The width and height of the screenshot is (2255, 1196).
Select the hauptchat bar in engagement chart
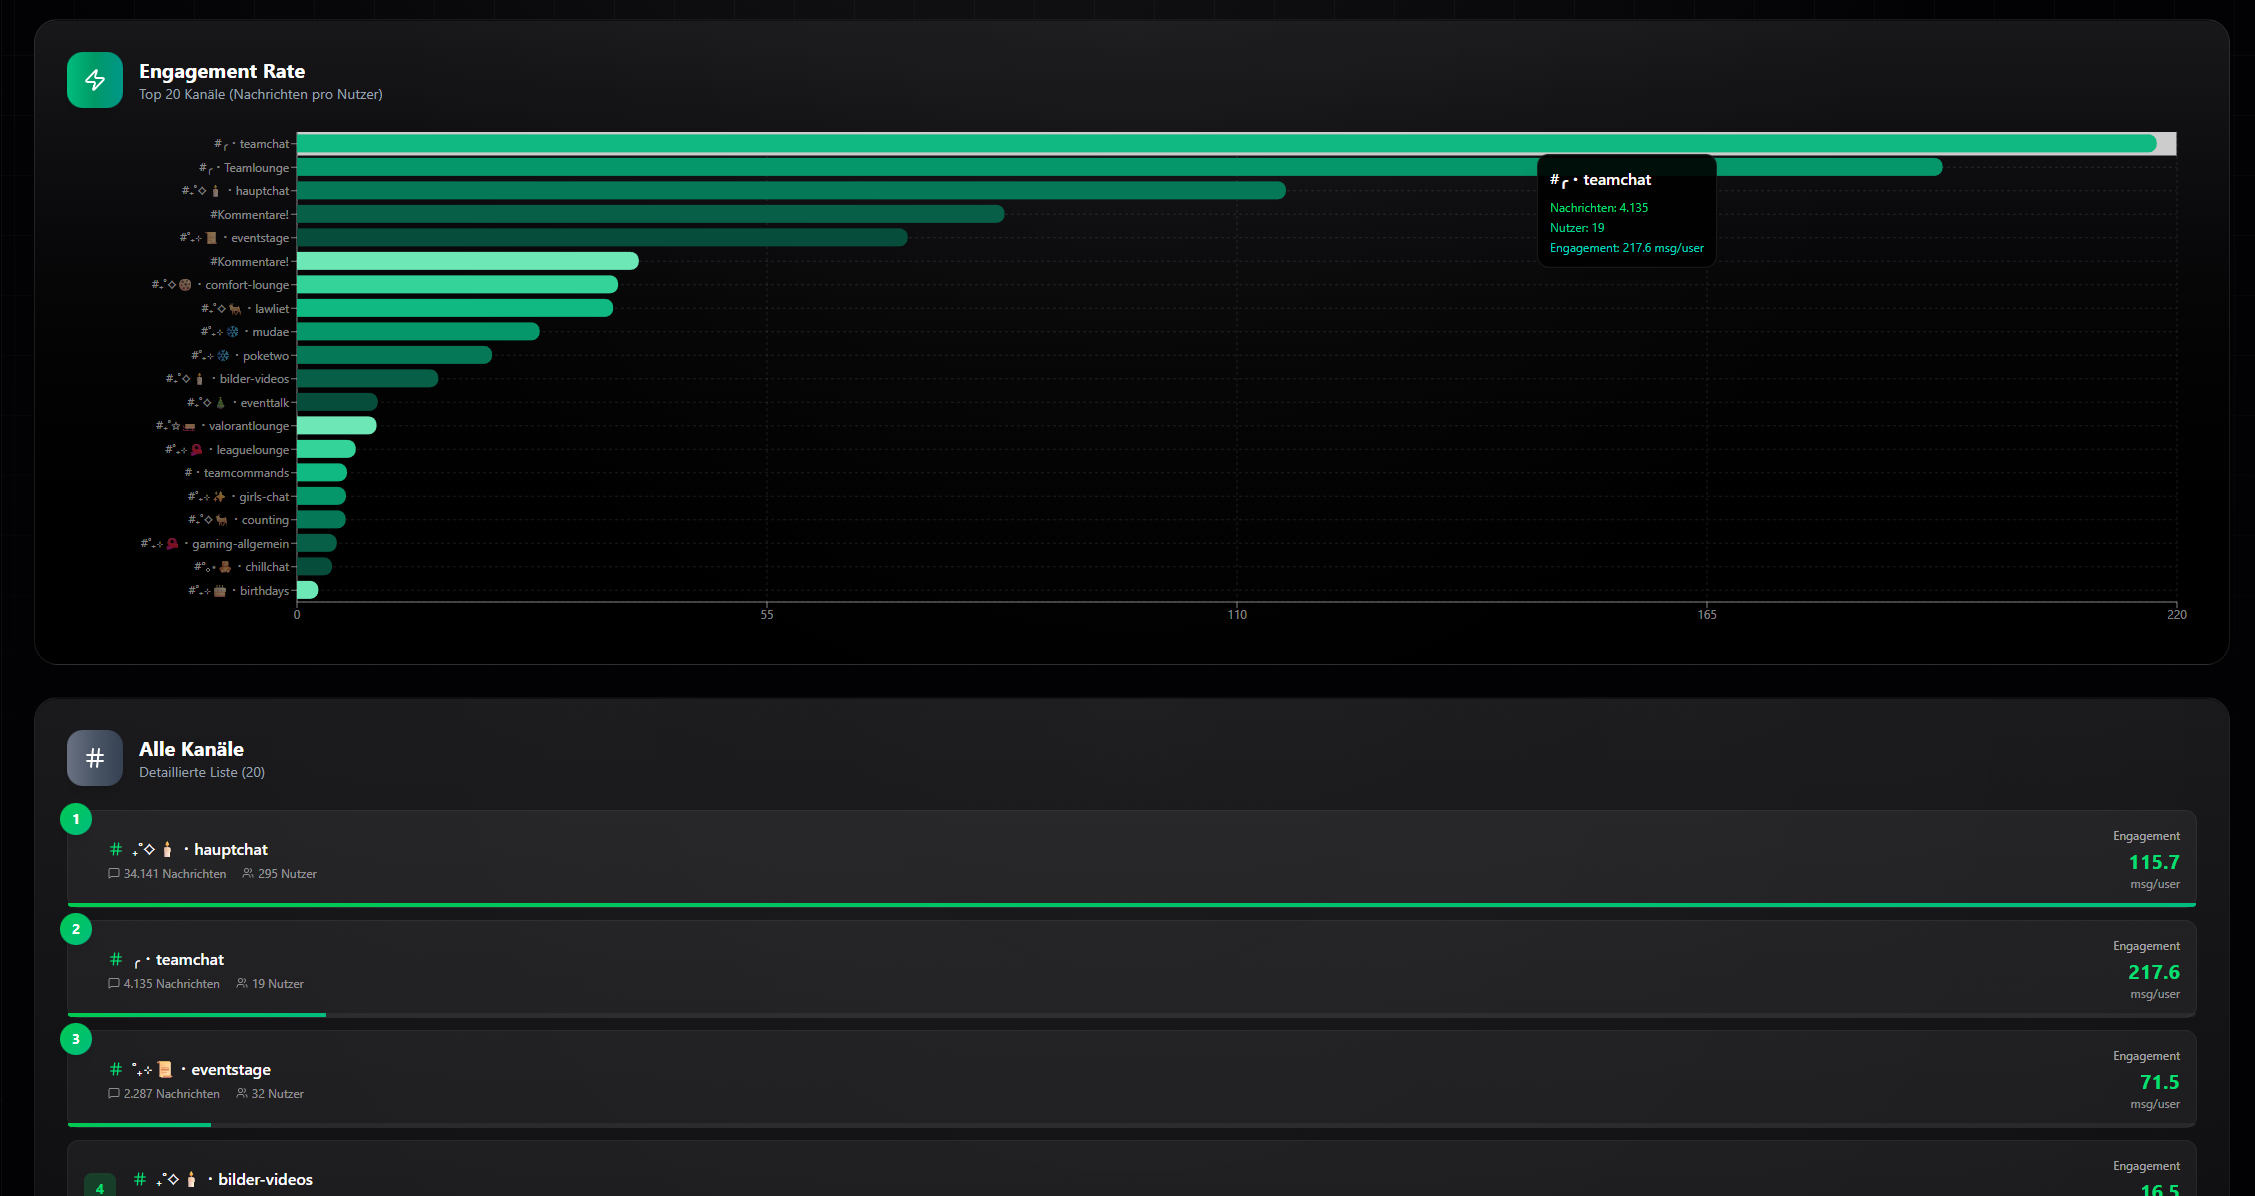click(x=790, y=191)
